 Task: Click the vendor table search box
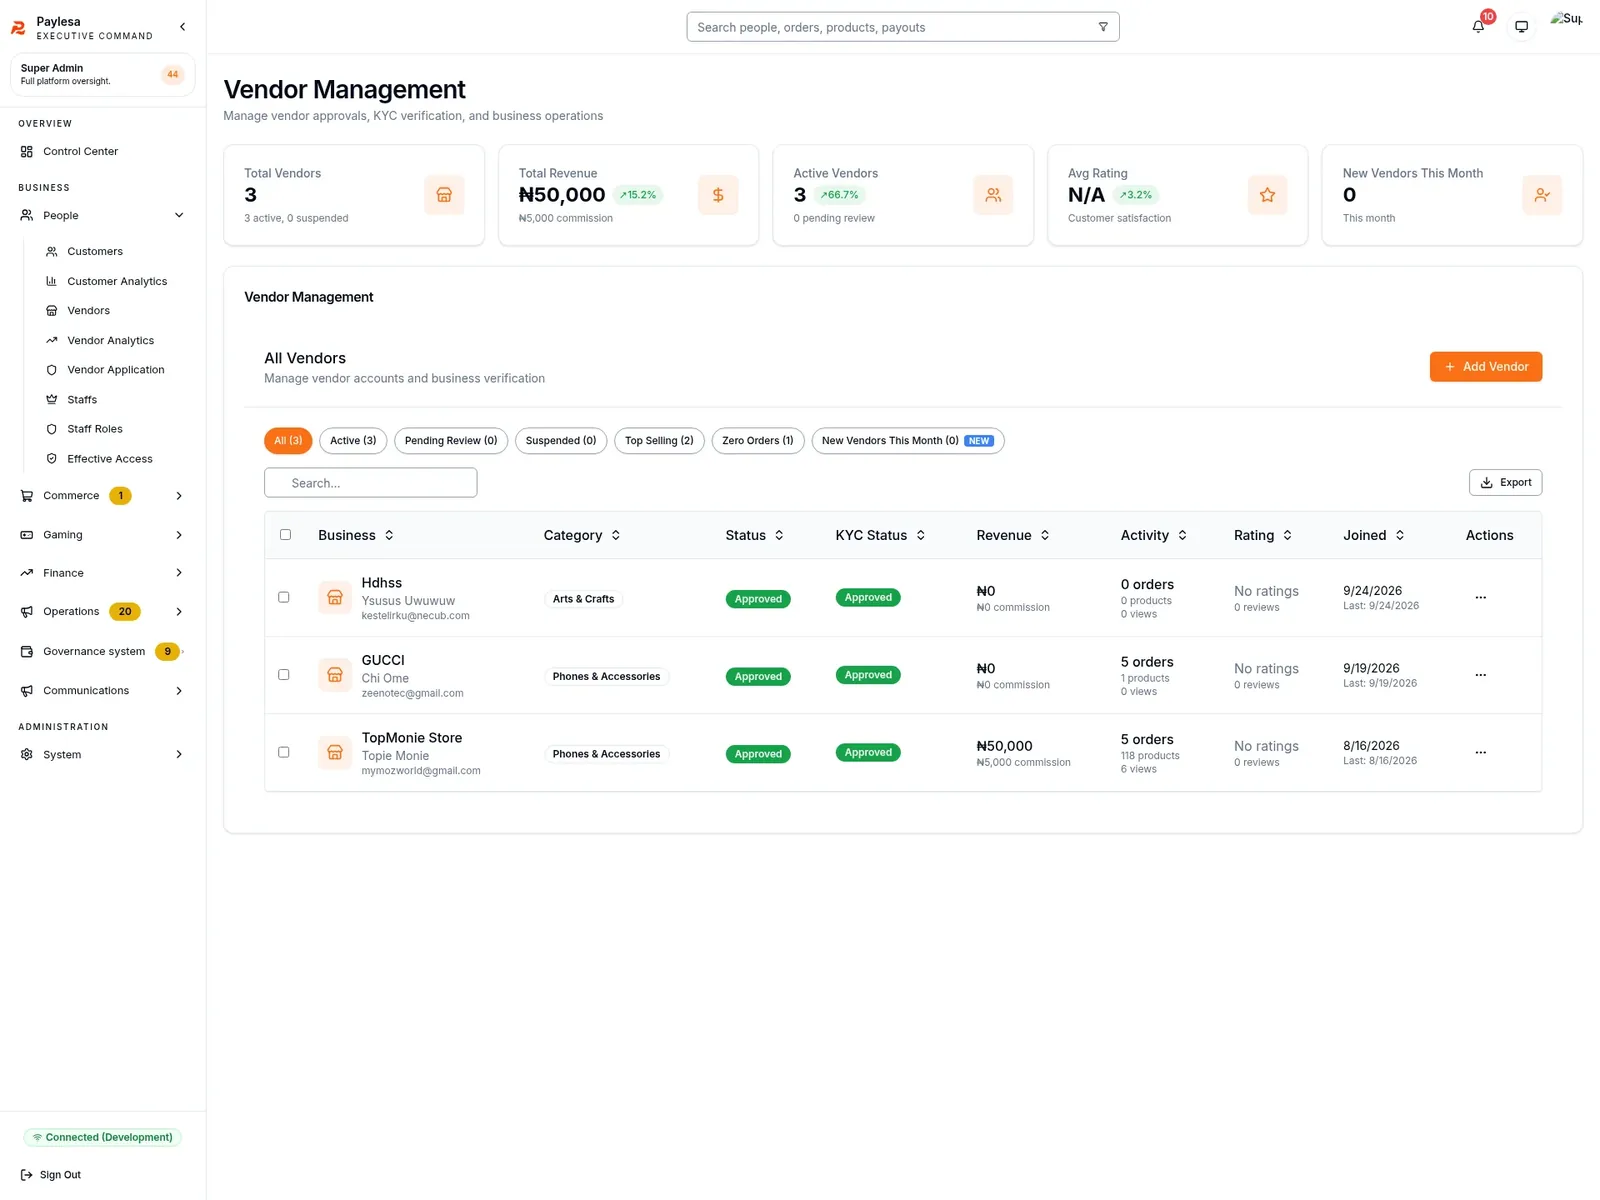(x=371, y=483)
